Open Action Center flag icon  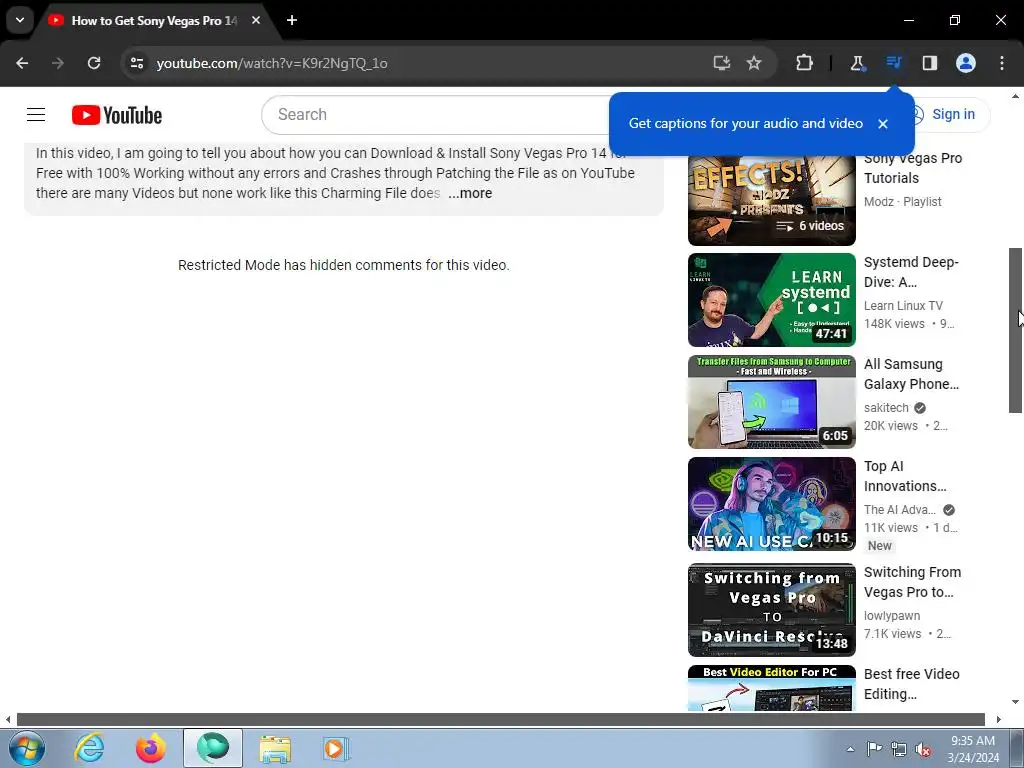874,749
